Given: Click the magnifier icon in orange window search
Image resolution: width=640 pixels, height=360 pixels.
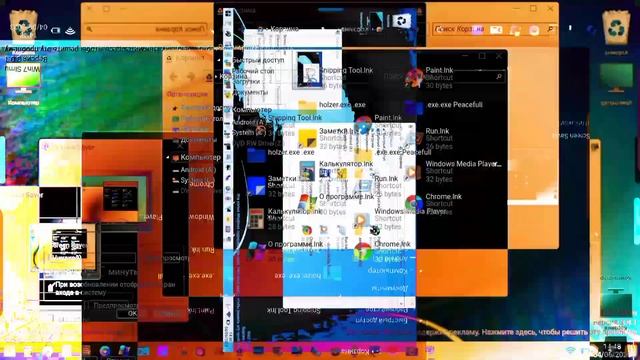Looking at the screenshot, I should click(x=551, y=29).
